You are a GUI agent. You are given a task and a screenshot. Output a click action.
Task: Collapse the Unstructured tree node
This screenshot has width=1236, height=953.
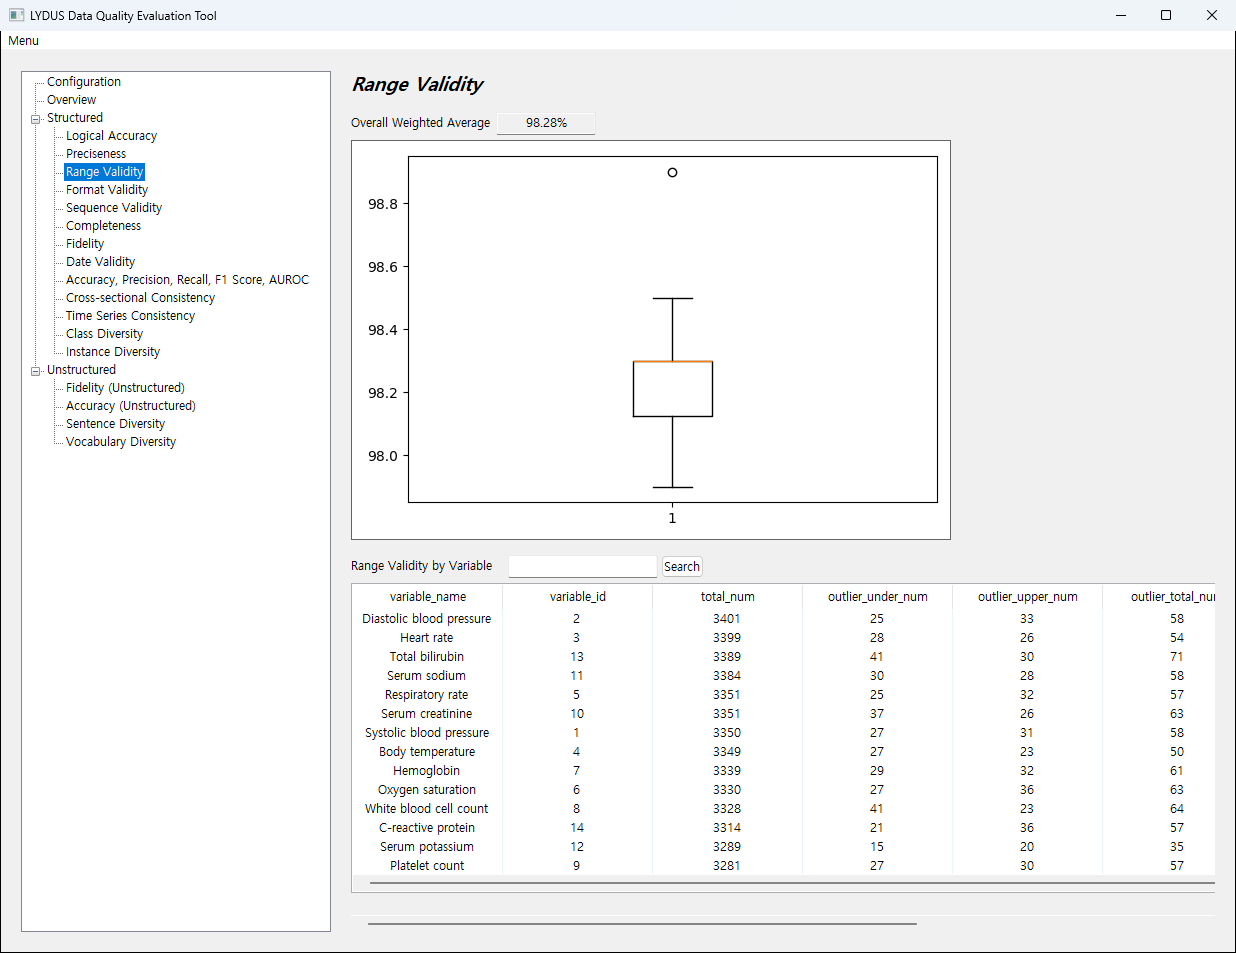point(36,371)
